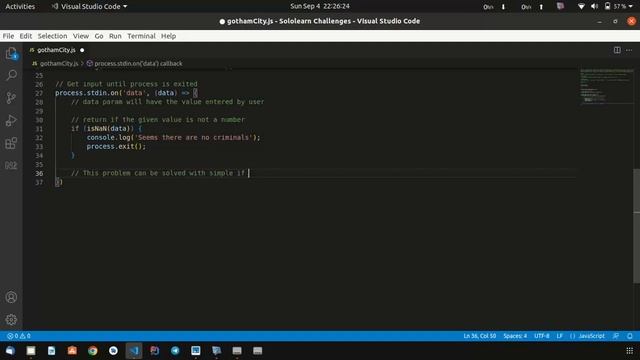This screenshot has height=360, width=640.
Task: Click the unsaved dot on gothamCity.js tab
Action: point(82,50)
